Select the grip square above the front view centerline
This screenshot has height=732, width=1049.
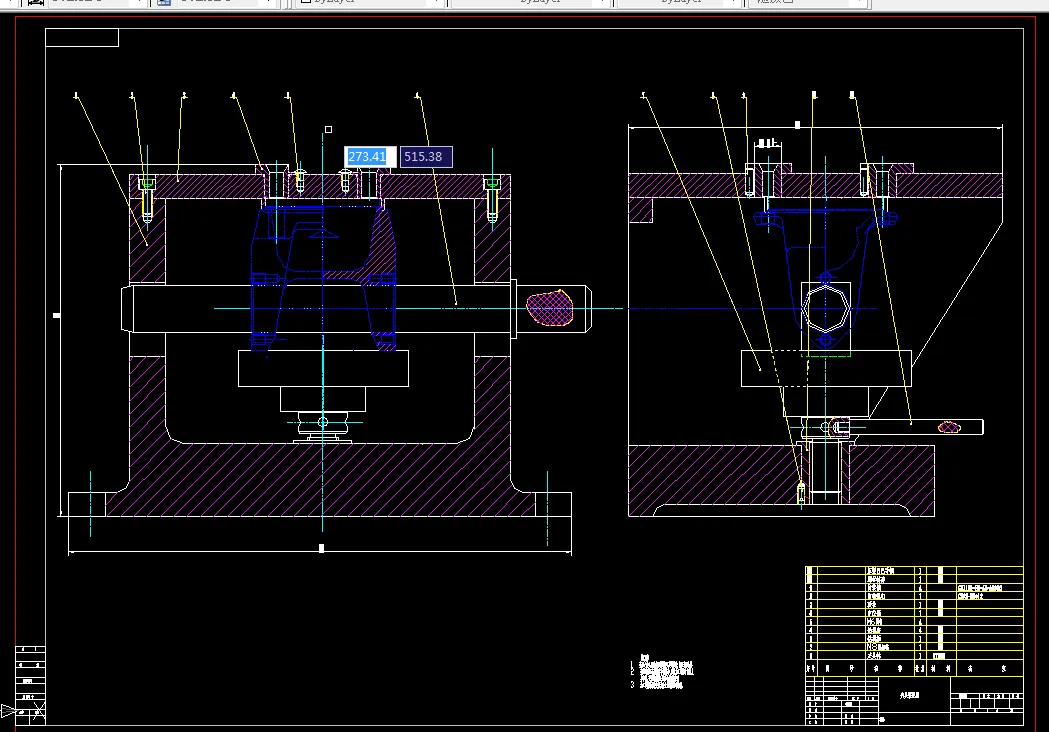(328, 129)
